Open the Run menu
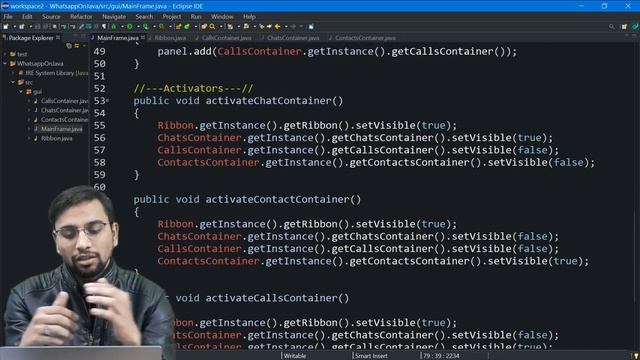This screenshot has width=640, height=360. pyautogui.click(x=196, y=17)
